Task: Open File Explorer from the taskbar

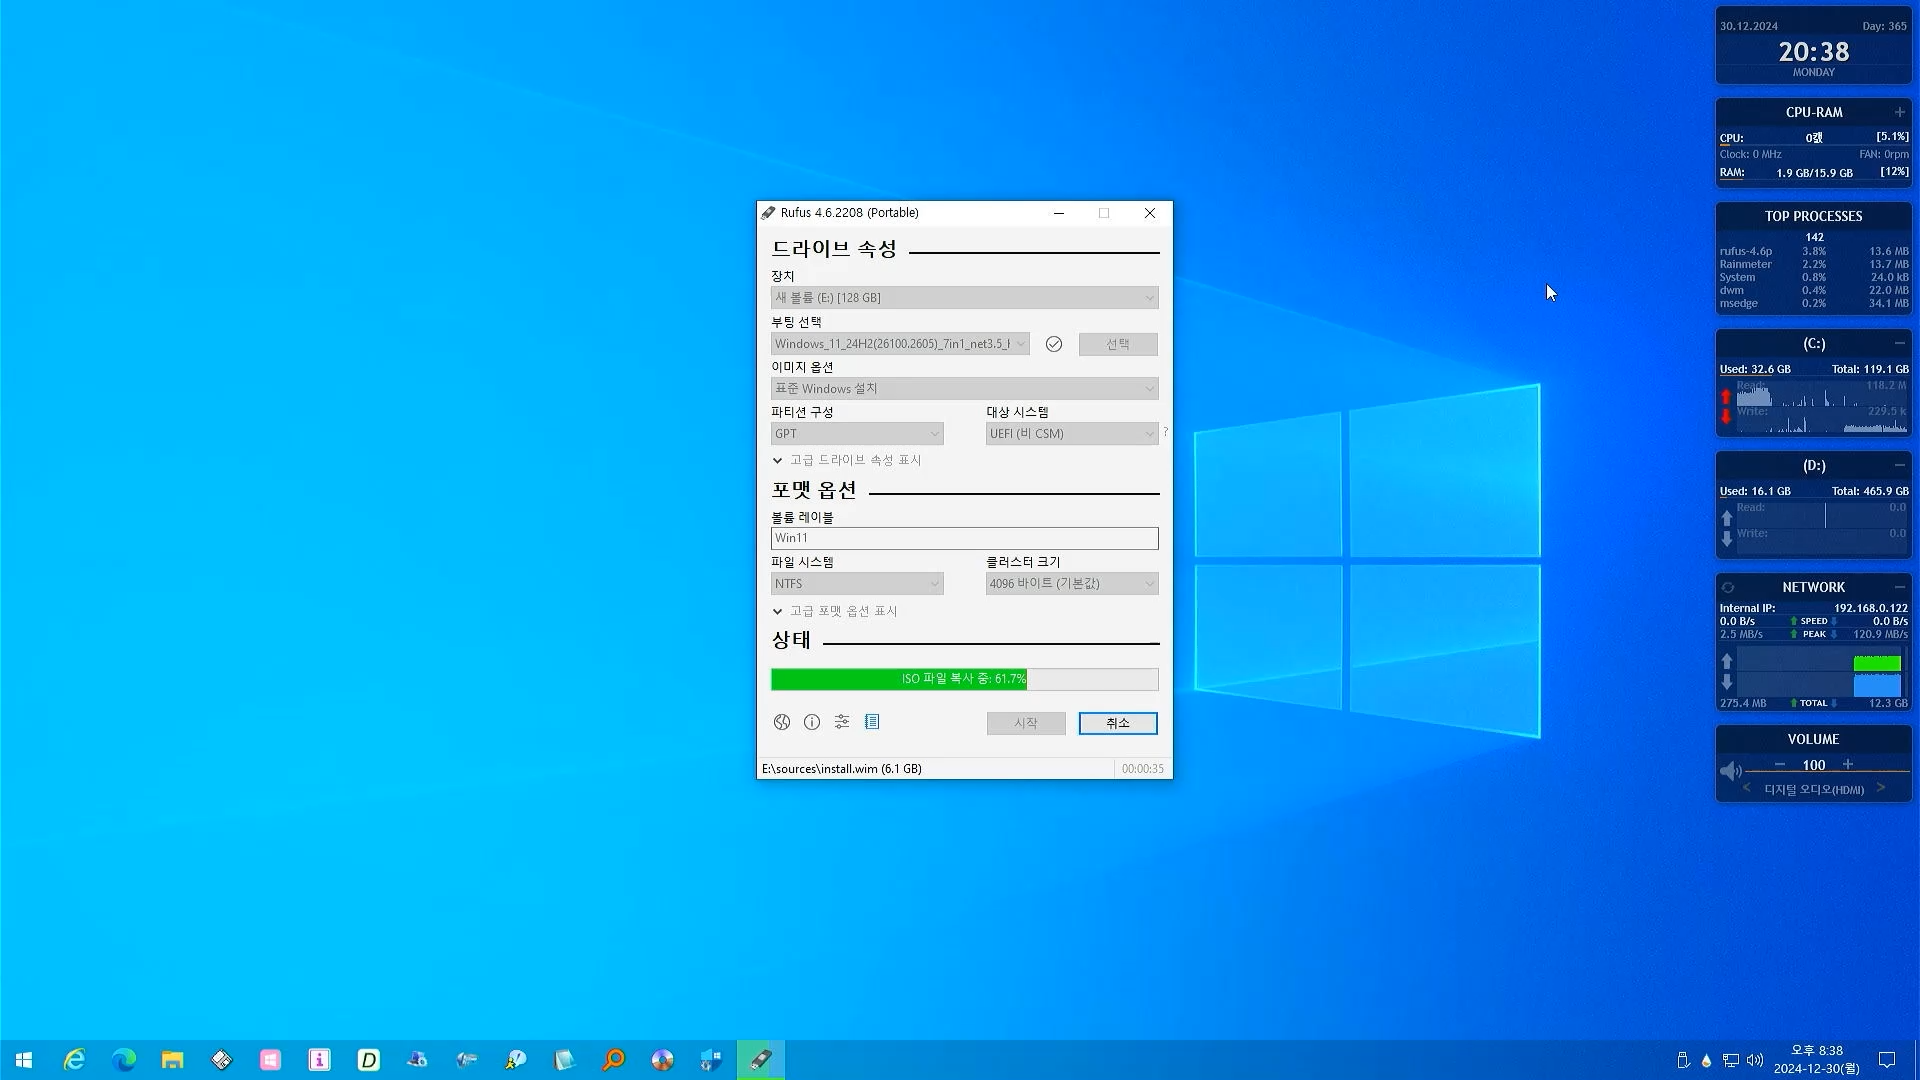Action: 172,1060
